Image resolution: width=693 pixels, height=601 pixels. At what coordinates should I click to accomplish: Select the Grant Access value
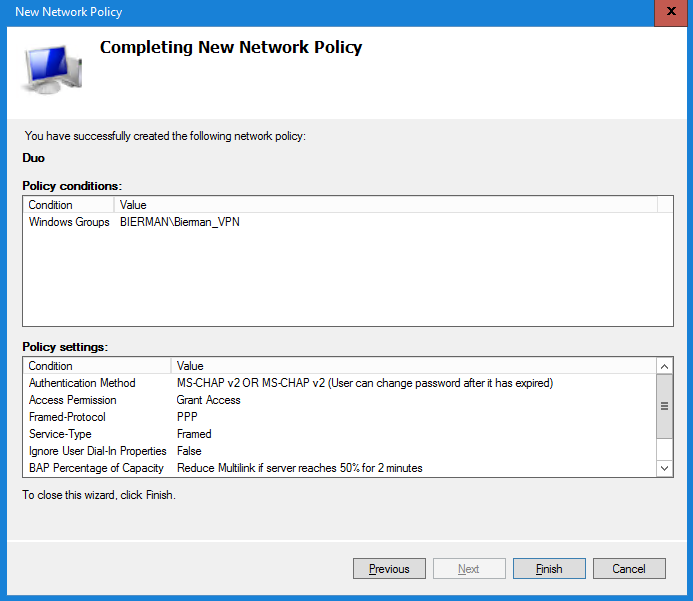click(209, 400)
